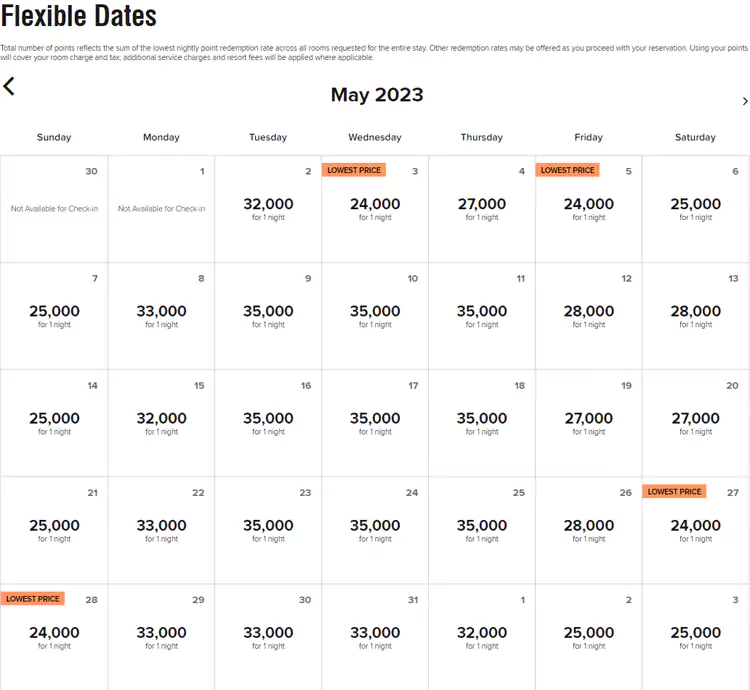Pick May 28 lowest price 24,000
Screen dimensions: 750x690
[x=54, y=636]
